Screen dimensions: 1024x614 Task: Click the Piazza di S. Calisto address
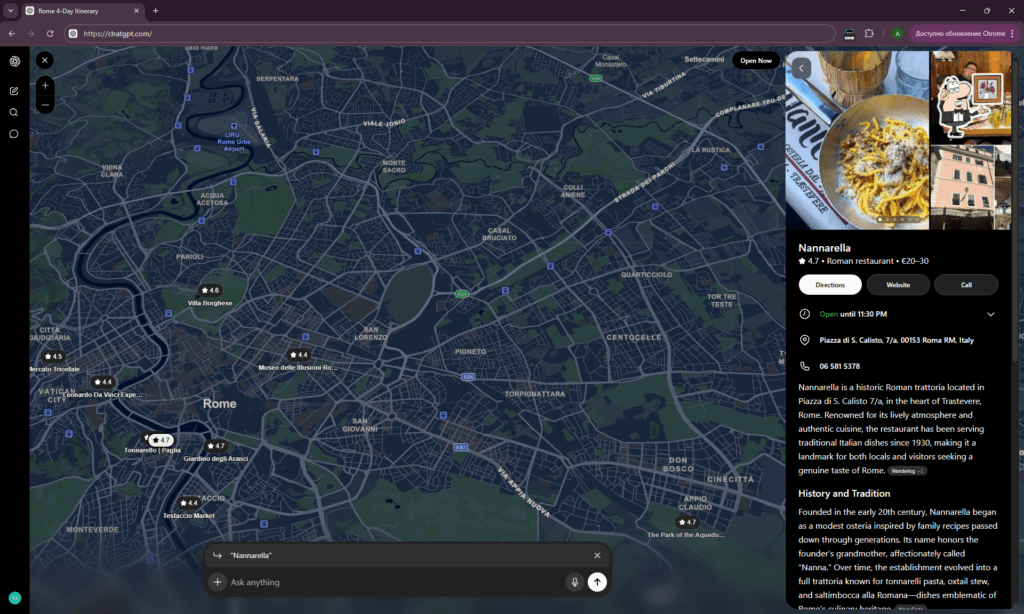pos(896,340)
